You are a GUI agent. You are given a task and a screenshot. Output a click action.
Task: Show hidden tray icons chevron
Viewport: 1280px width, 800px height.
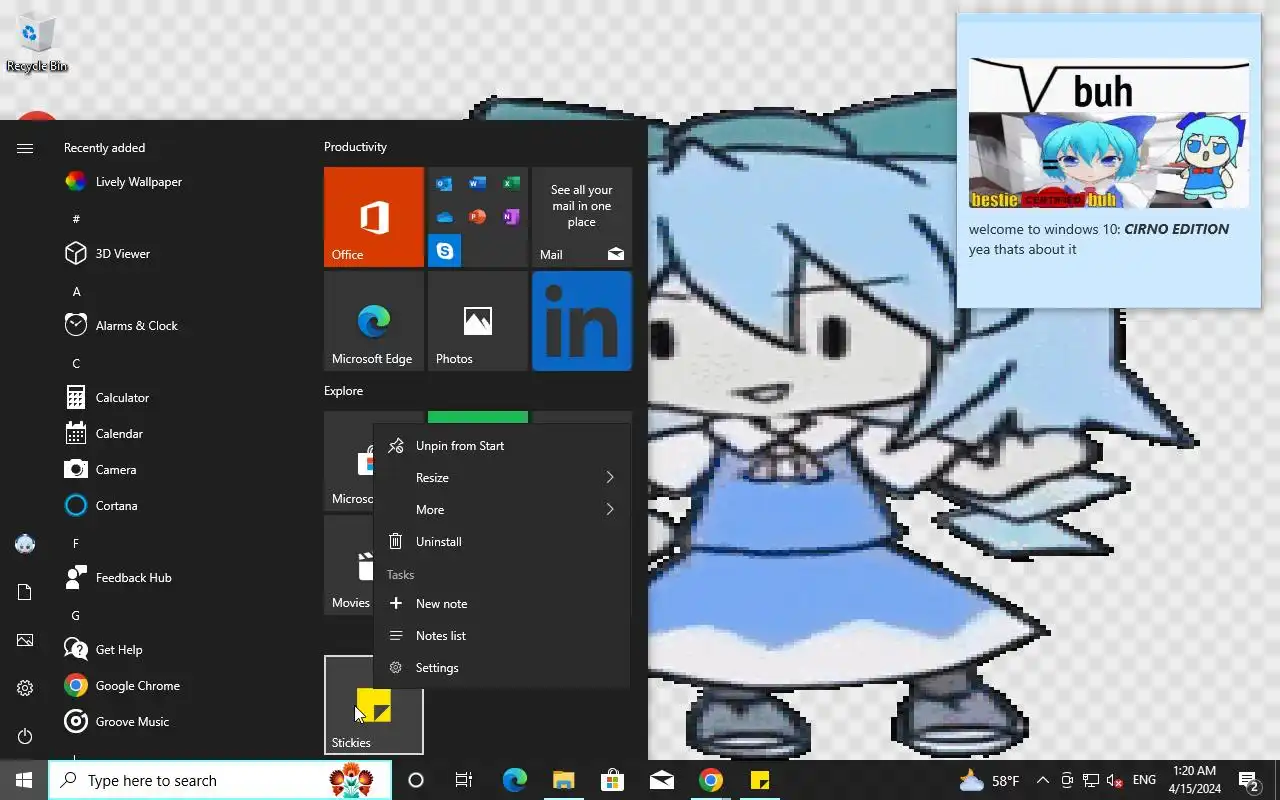pos(1042,780)
